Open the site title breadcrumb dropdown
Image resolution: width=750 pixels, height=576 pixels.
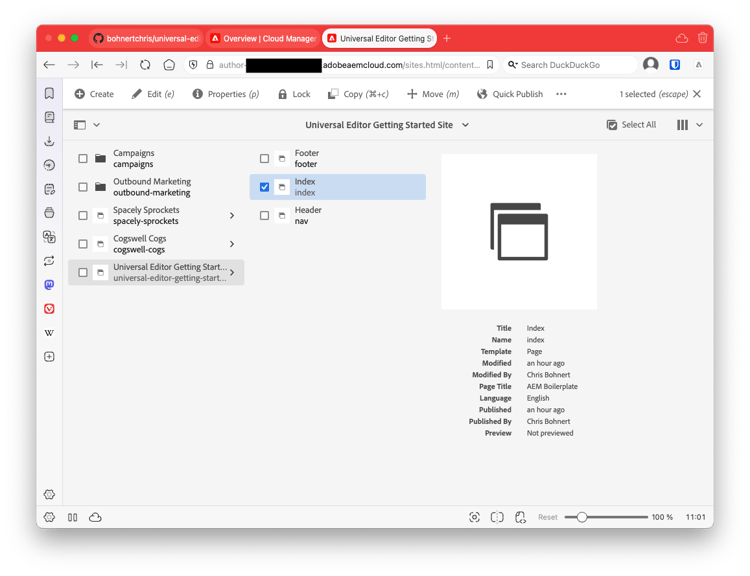click(x=387, y=125)
